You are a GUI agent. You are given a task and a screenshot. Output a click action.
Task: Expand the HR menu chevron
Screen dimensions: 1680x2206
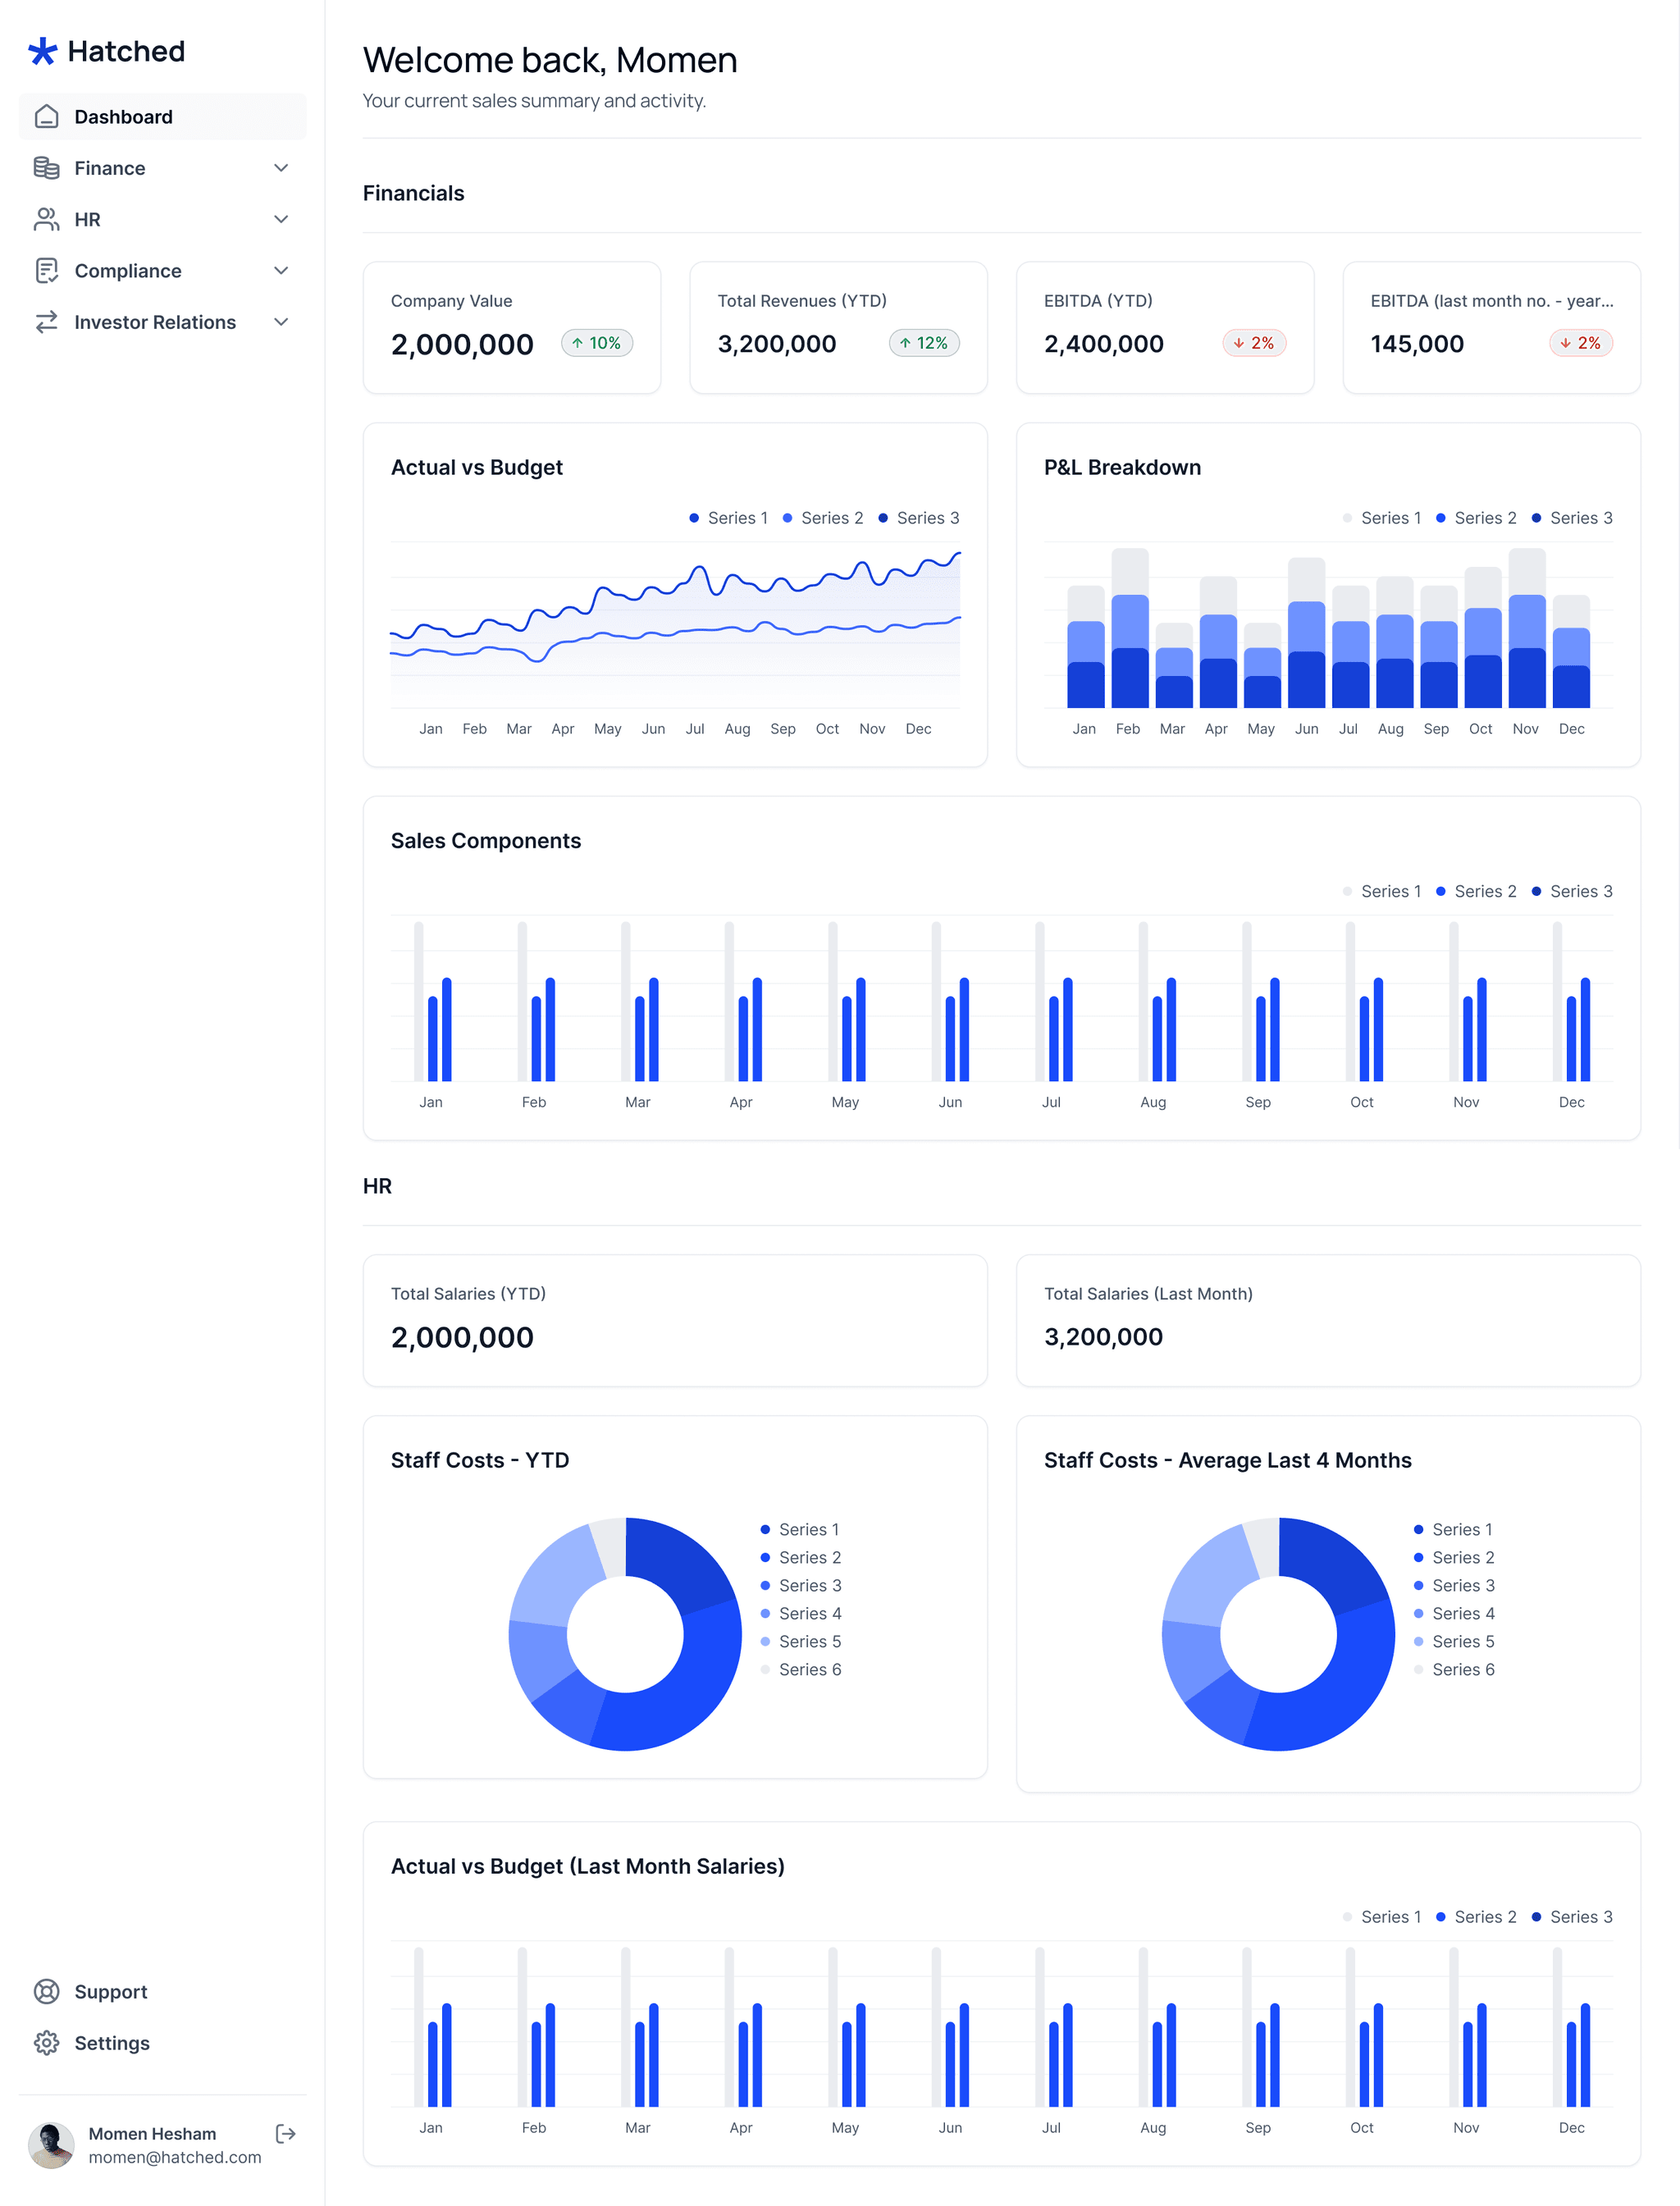click(x=281, y=219)
